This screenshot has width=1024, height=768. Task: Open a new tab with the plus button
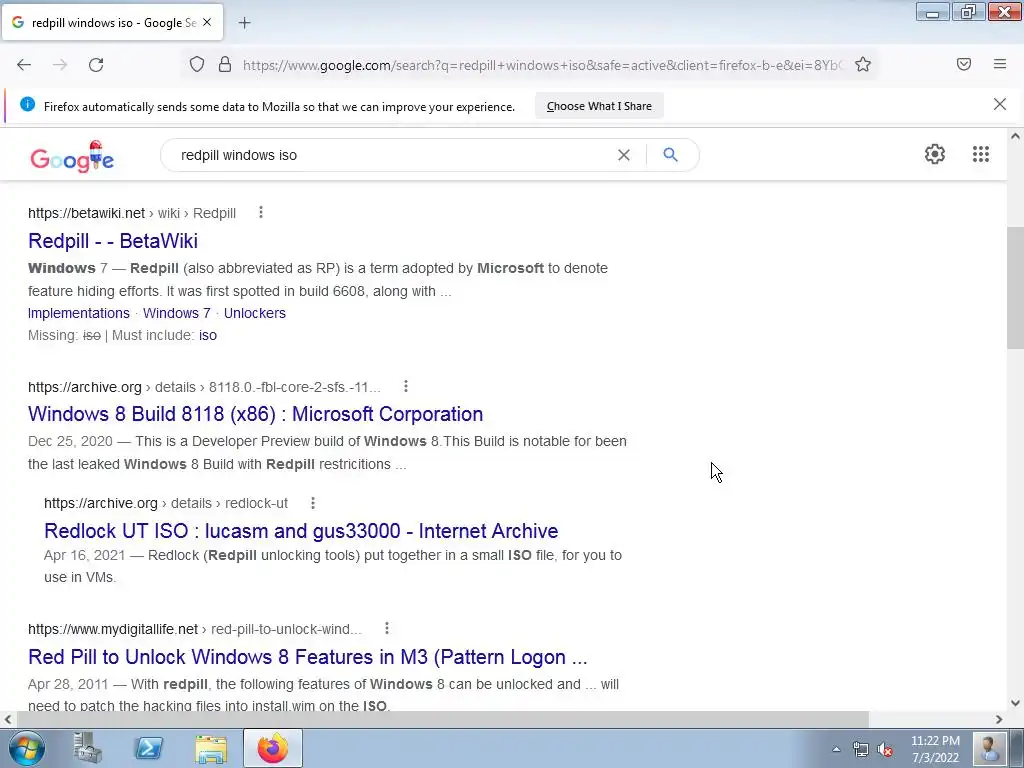click(x=244, y=23)
